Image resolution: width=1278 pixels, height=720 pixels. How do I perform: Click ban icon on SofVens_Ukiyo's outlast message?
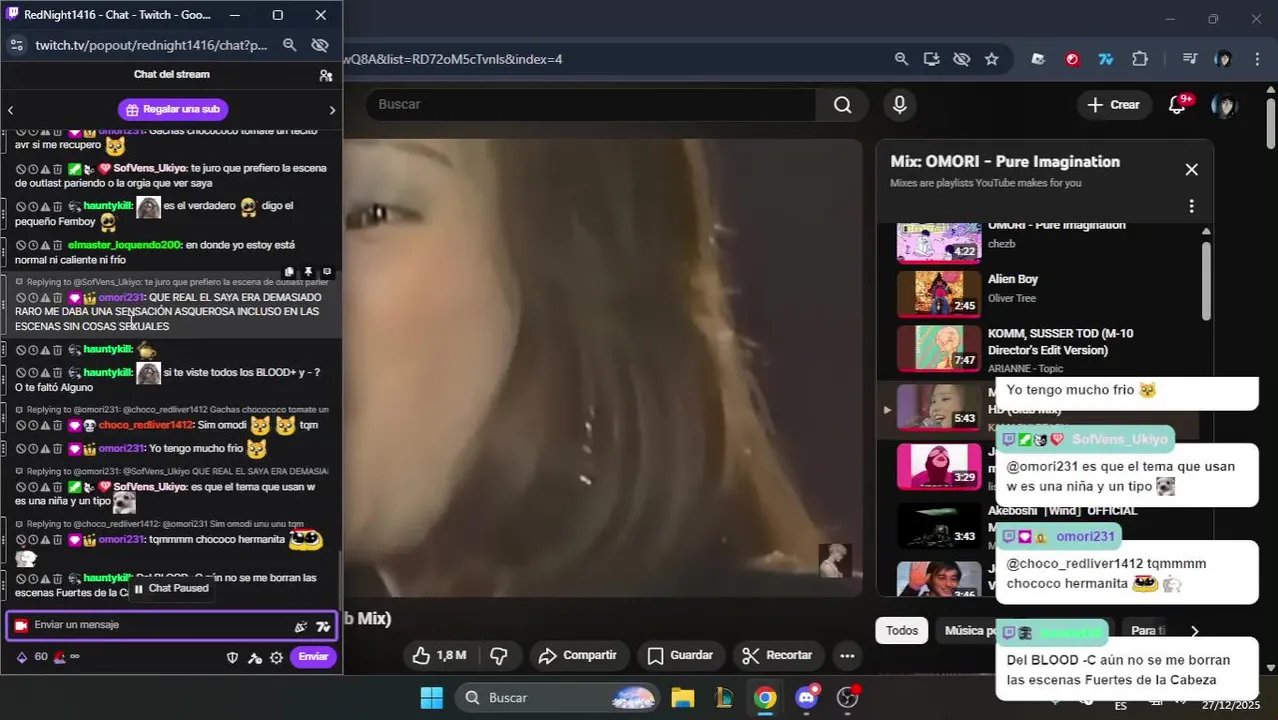pos(20,169)
